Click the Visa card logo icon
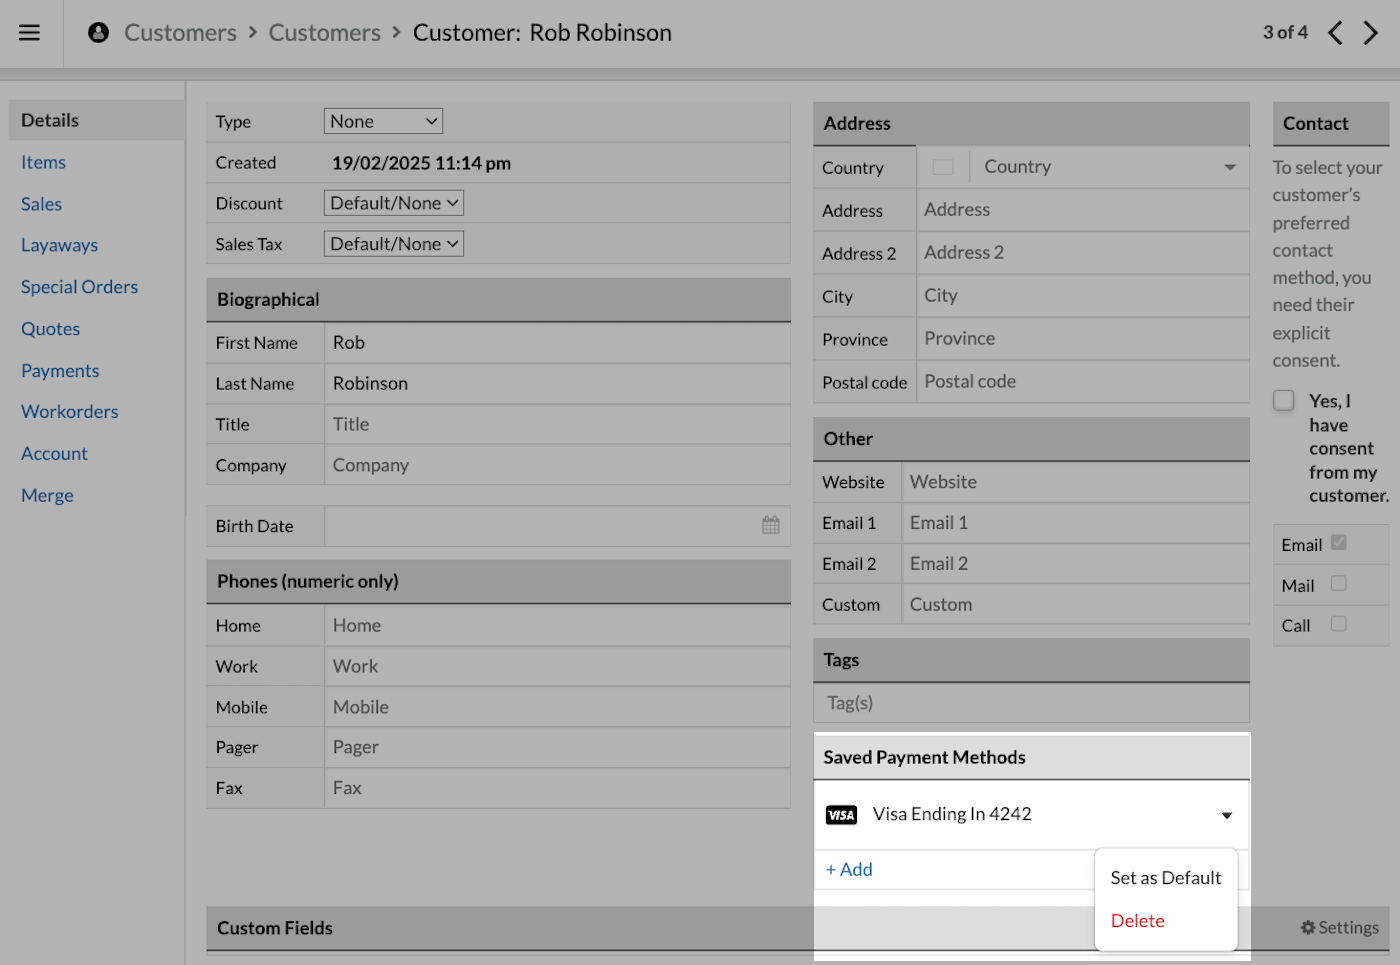Screen dimensions: 1400x965 841,815
